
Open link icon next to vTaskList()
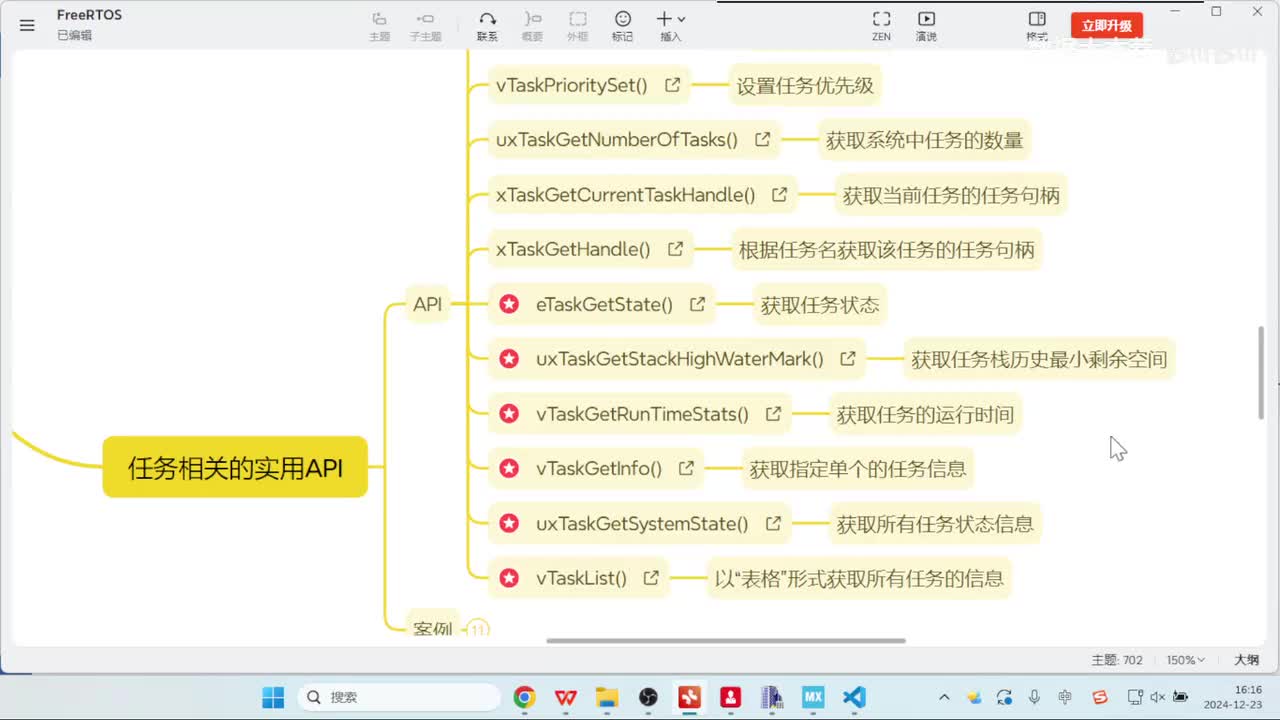[x=652, y=577]
